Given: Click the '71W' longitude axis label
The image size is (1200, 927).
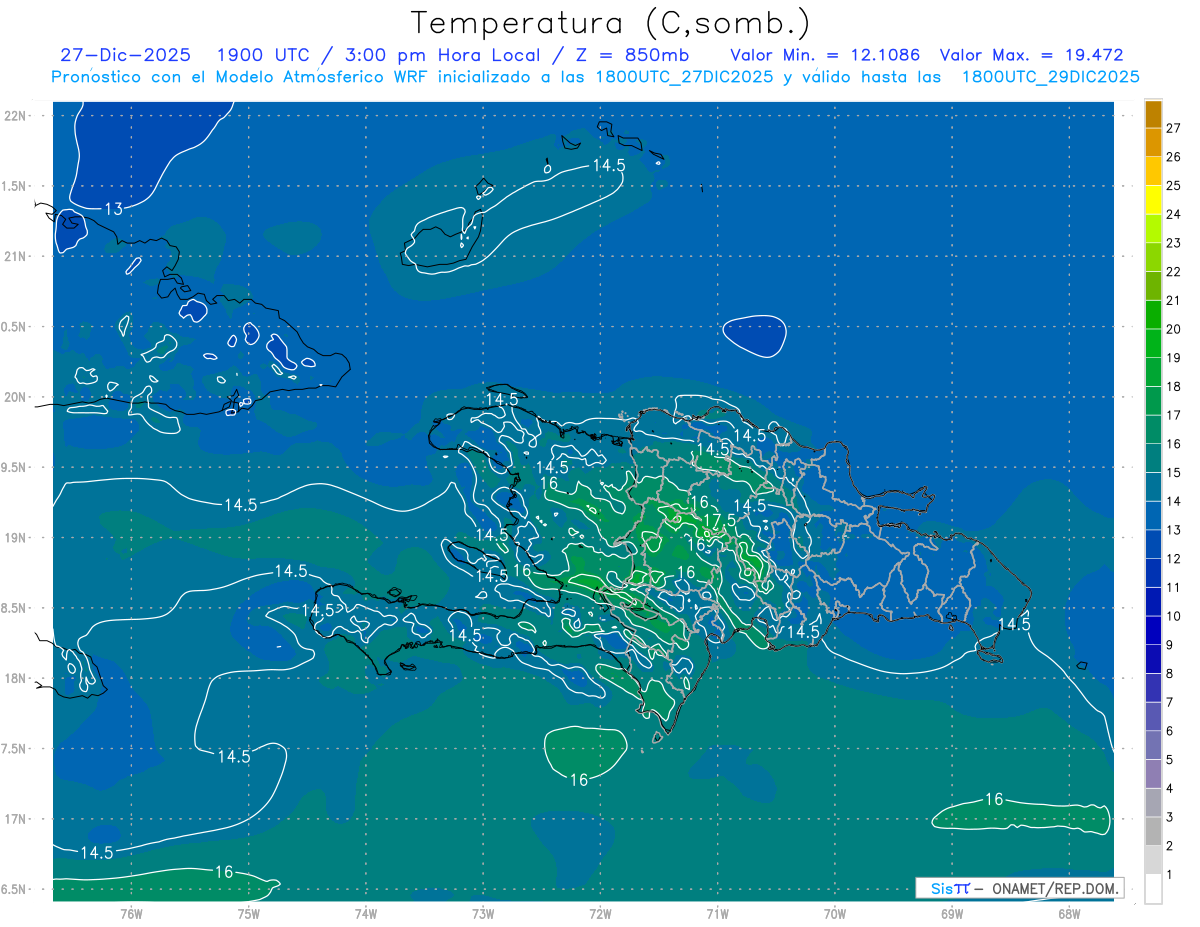Looking at the screenshot, I should [x=717, y=914].
